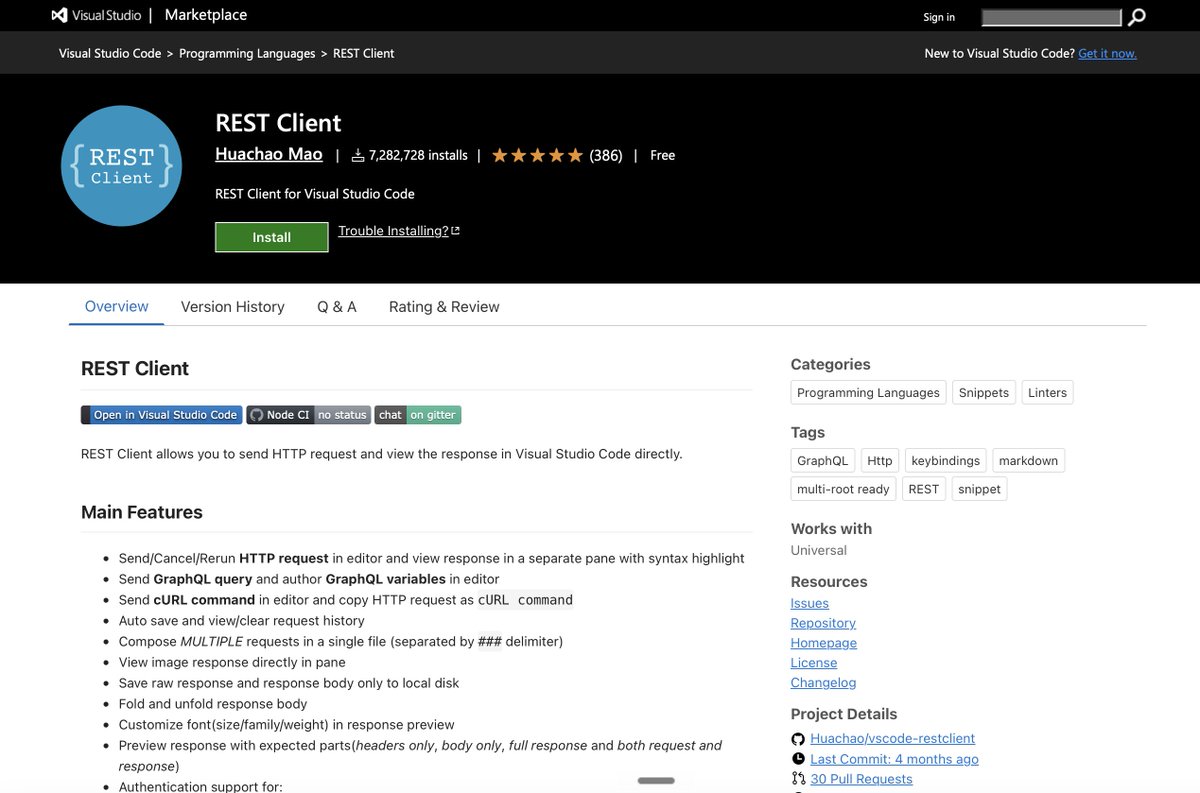This screenshot has height=793, width=1200.
Task: Select the Programming Languages category tag
Action: [869, 393]
